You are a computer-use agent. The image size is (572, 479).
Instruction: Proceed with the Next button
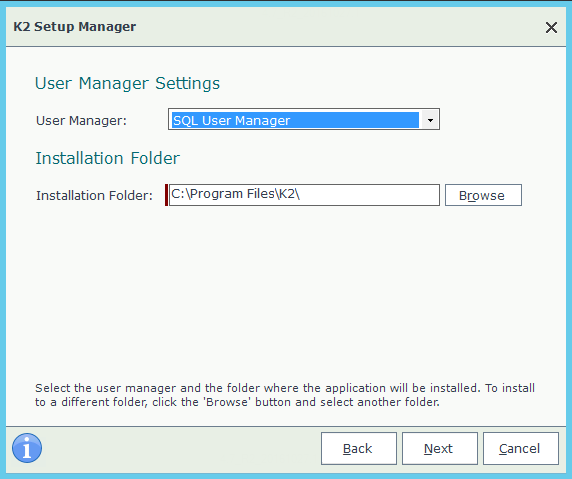[440, 448]
